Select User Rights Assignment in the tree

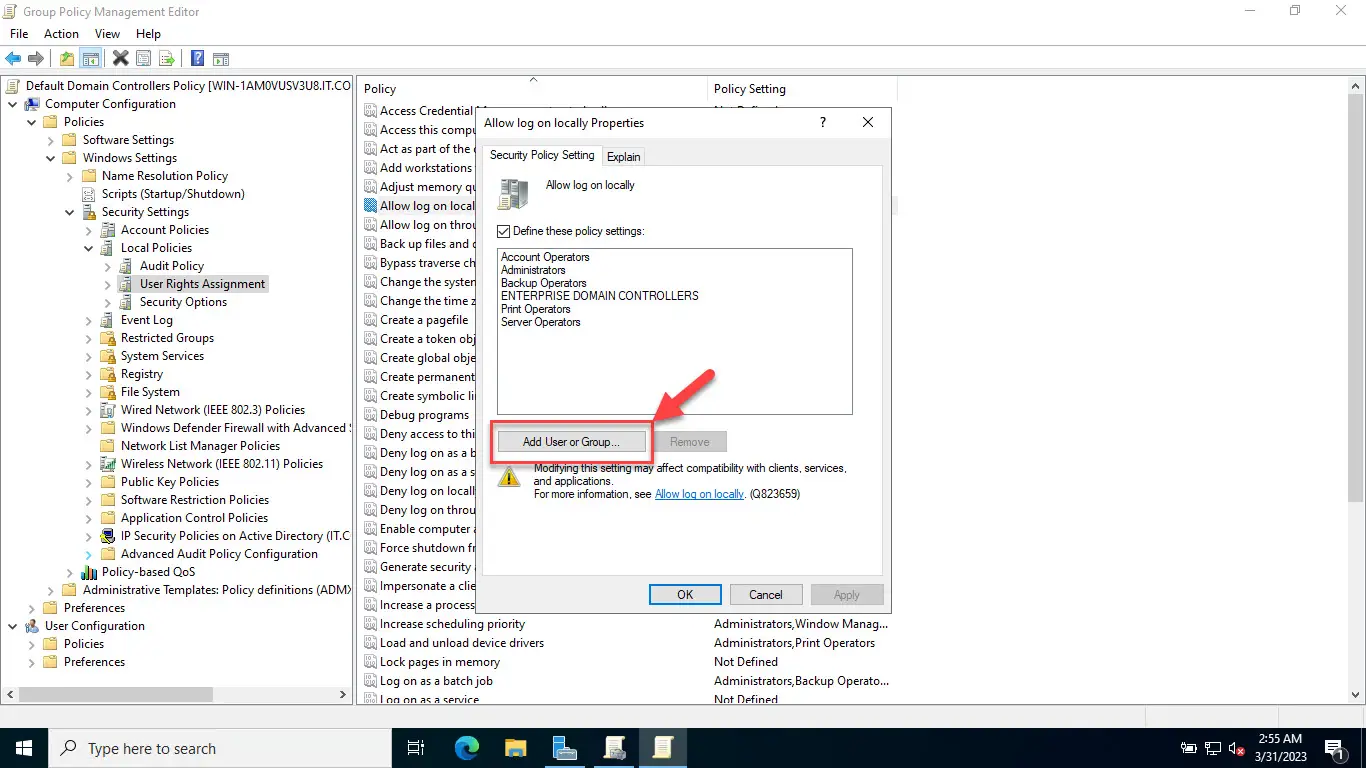202,284
